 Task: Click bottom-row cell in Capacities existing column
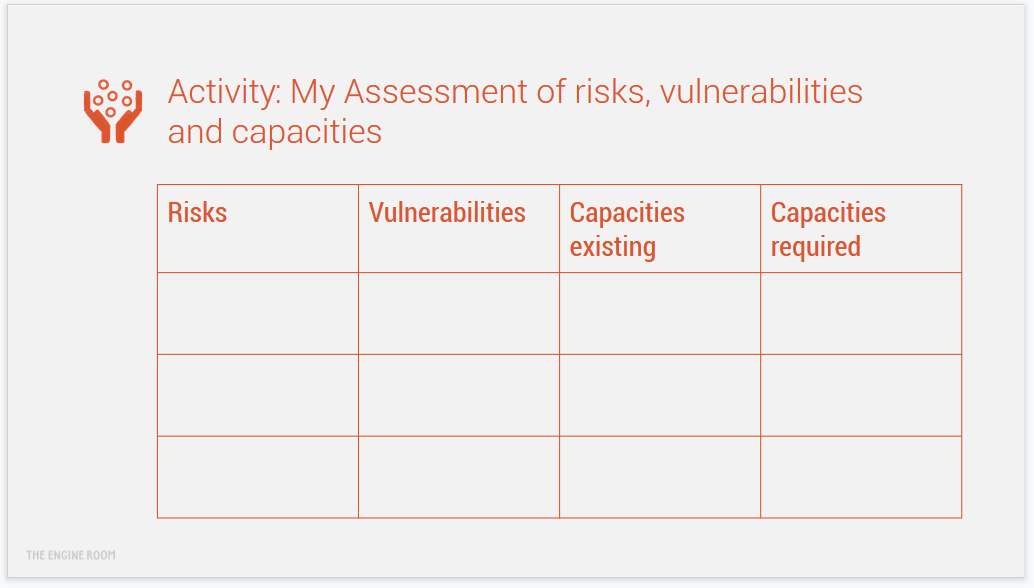point(660,477)
